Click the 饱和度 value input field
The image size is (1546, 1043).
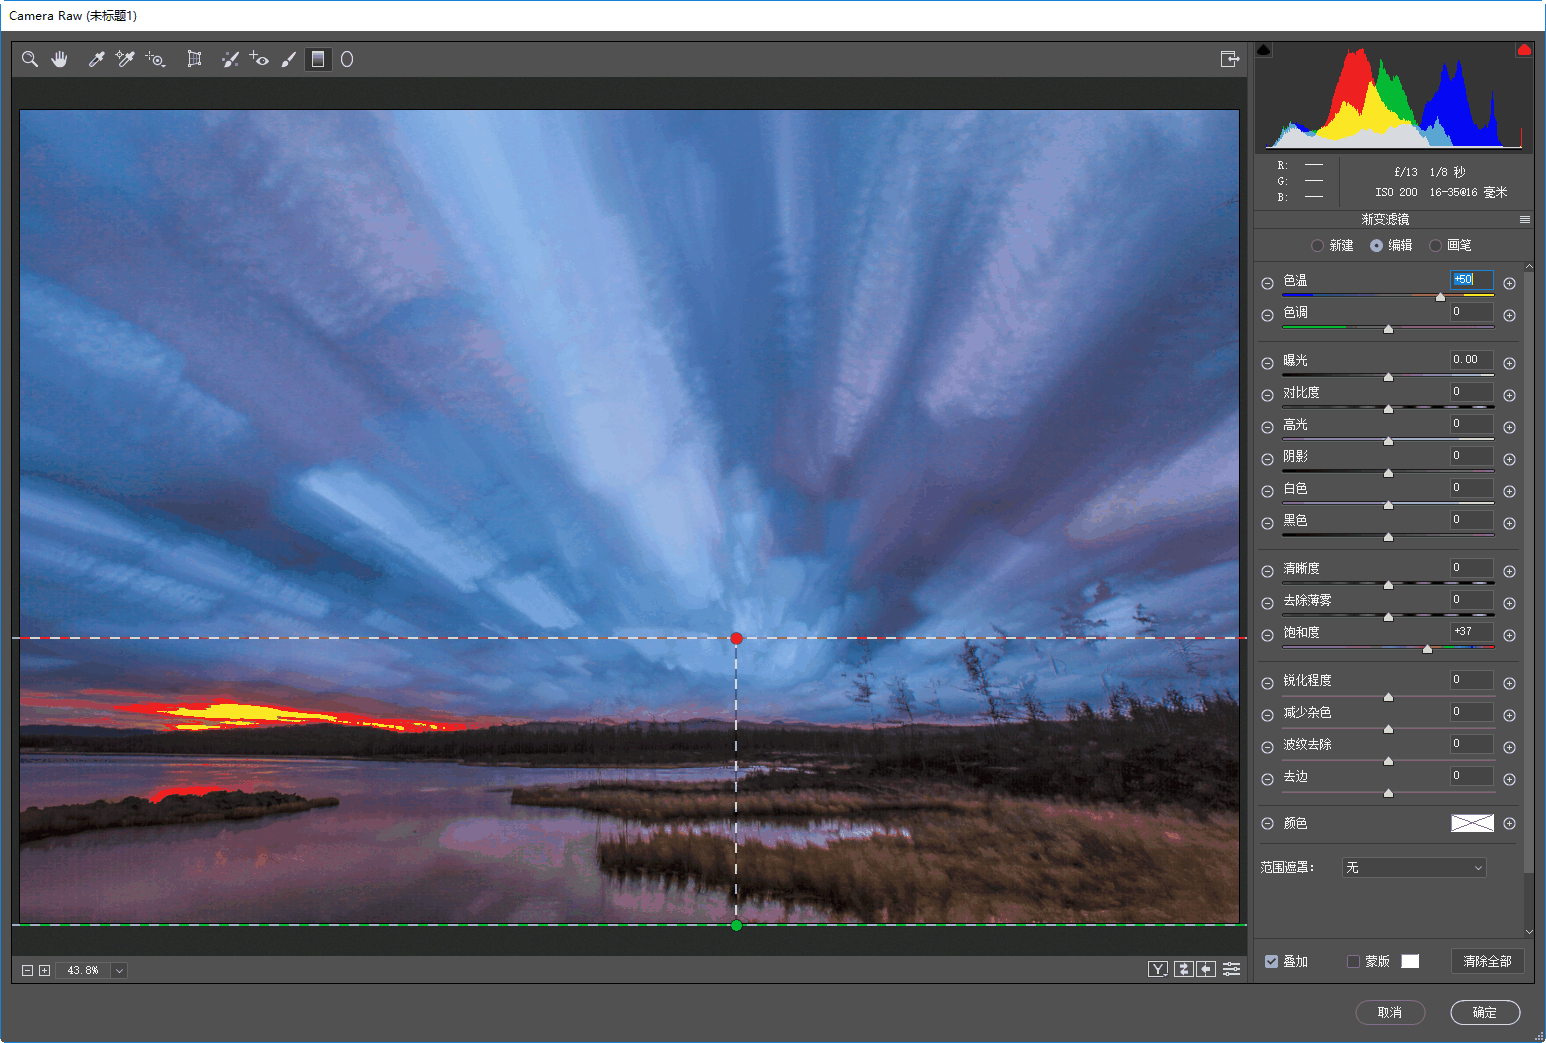click(1471, 632)
